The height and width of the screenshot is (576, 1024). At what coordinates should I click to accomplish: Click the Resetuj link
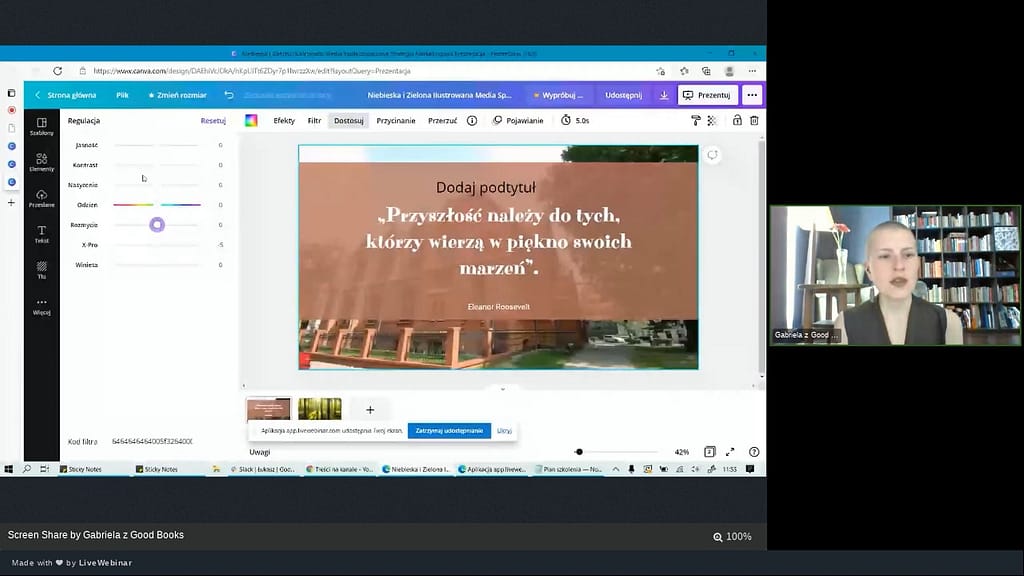tap(213, 121)
